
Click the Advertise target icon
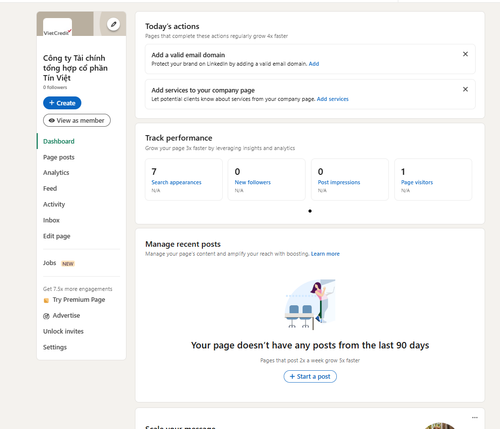(46, 316)
